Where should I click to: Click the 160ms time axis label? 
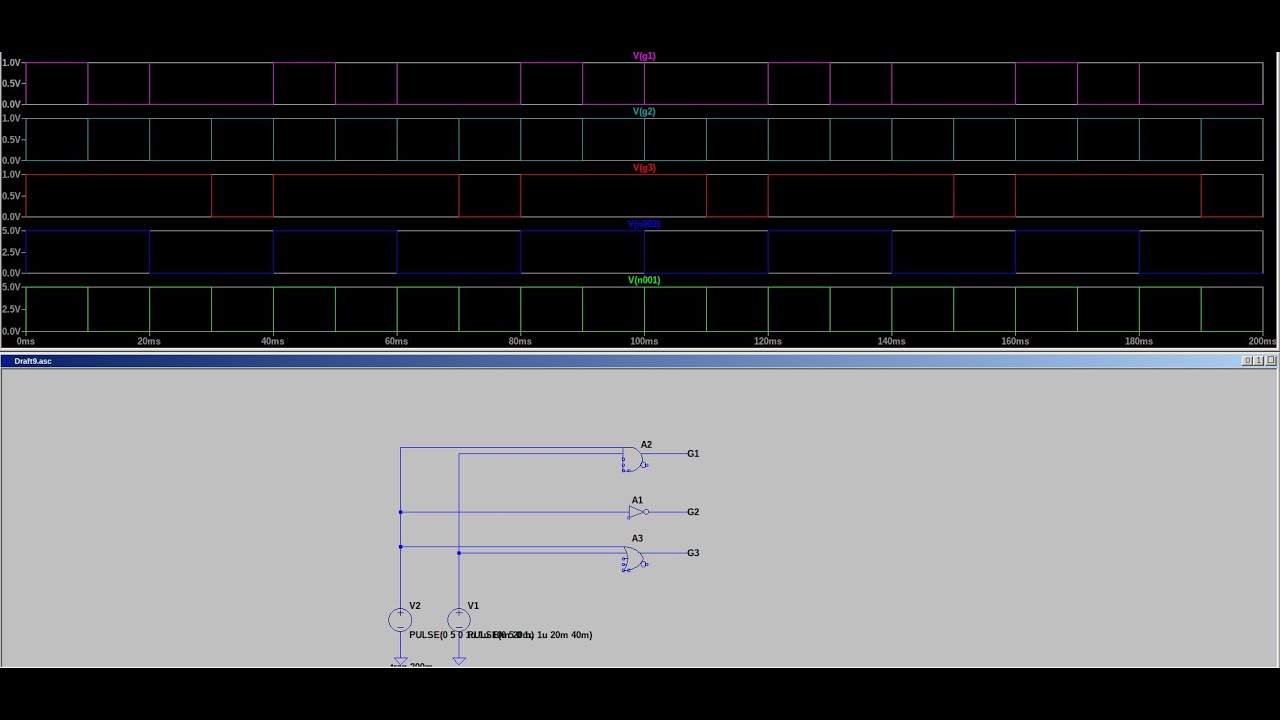coord(1015,341)
